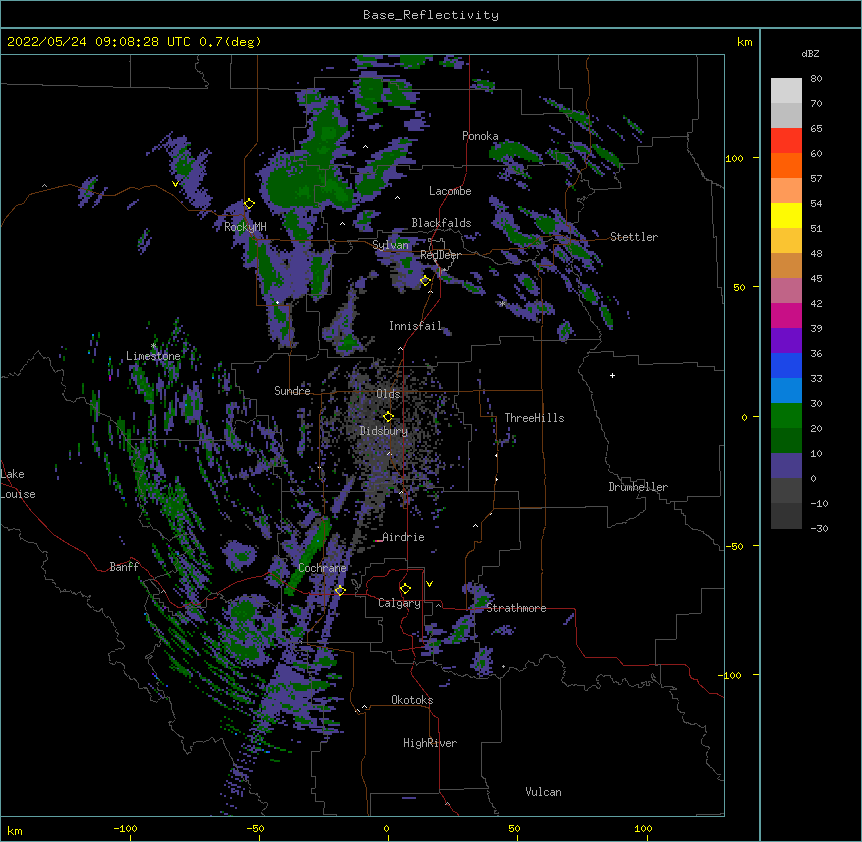Click the Olds label
Viewport: 862px width, 842px height.
(388, 394)
